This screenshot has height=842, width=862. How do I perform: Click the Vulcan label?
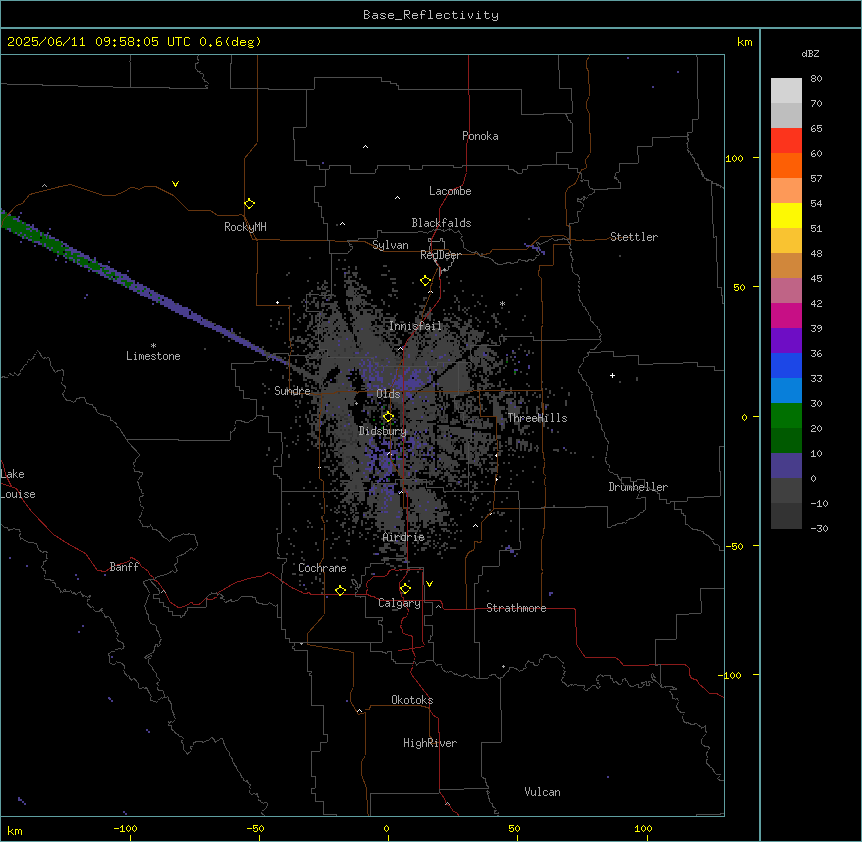coord(542,792)
